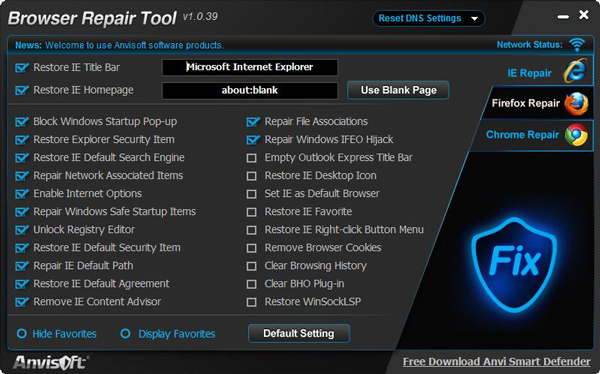Viewport: 600px width, 374px height.
Task: Select the Hide Favorites radio button
Action: (21, 334)
